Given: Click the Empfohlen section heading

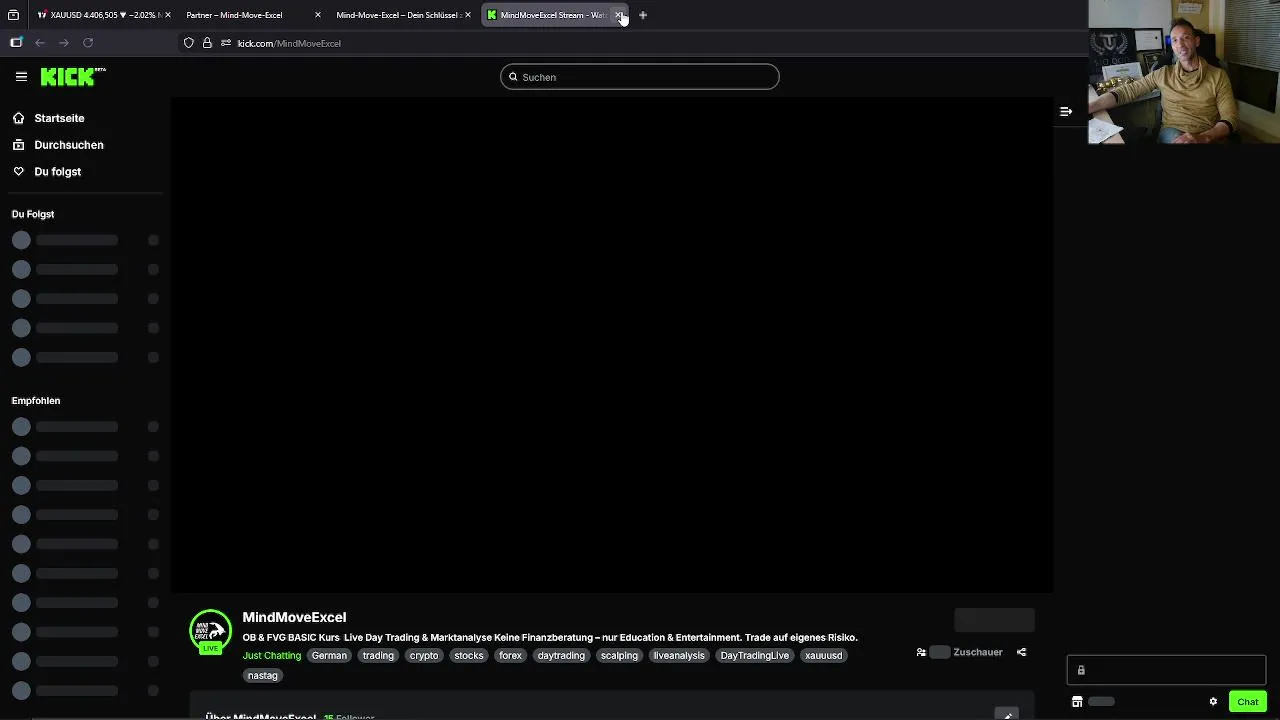Looking at the screenshot, I should tap(36, 400).
